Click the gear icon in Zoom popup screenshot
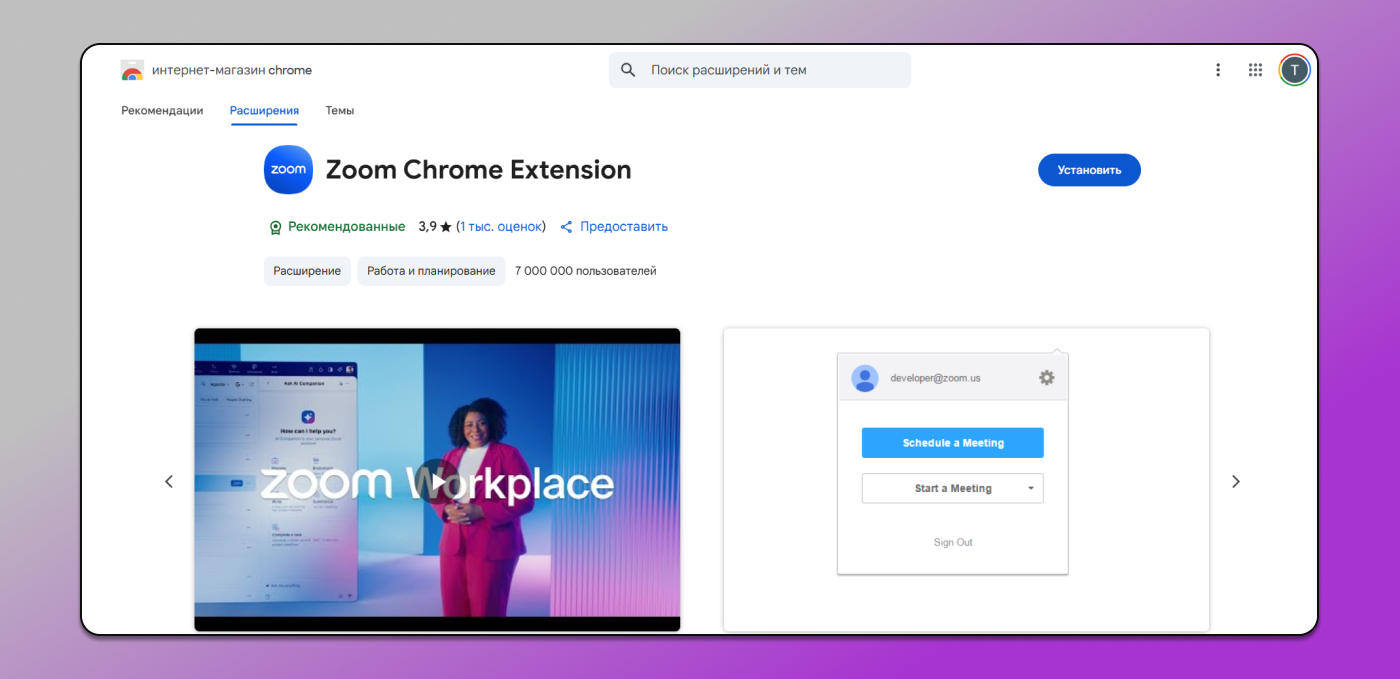Screen dimensions: 1400x679 click(1046, 378)
